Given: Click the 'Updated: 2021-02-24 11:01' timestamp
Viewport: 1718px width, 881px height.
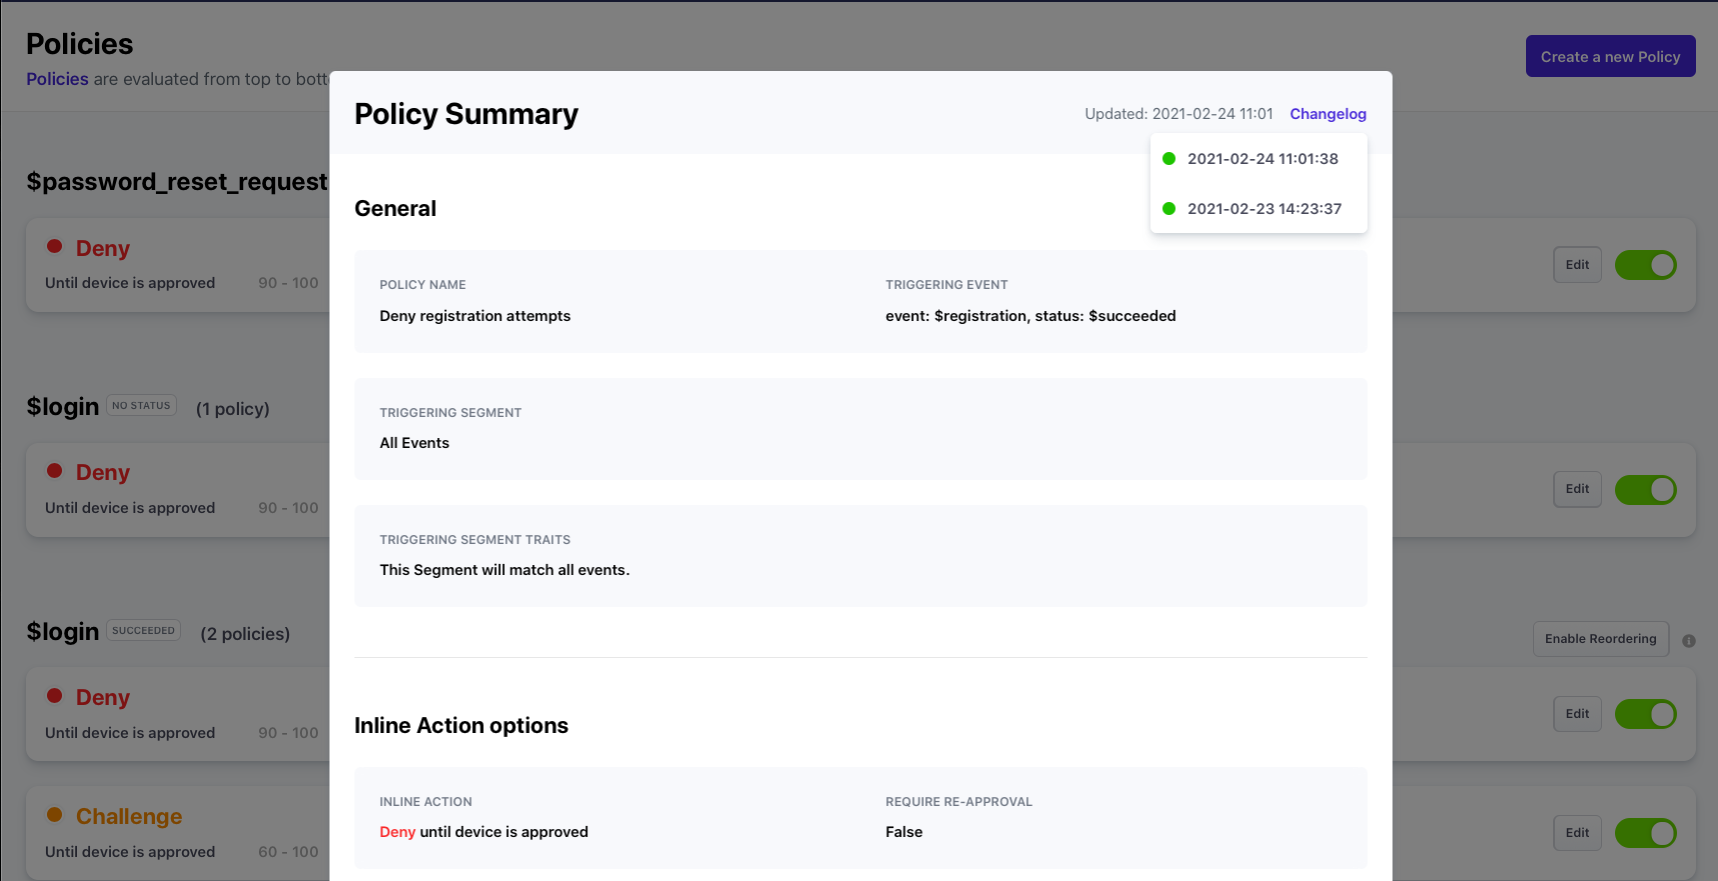Looking at the screenshot, I should coord(1179,114).
